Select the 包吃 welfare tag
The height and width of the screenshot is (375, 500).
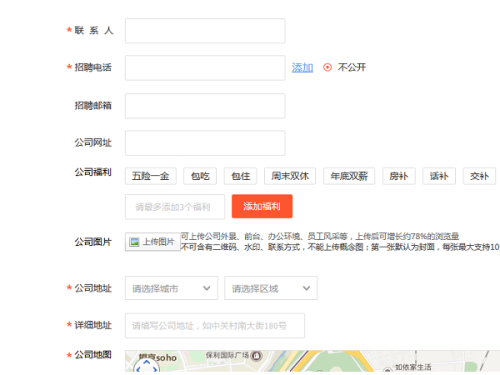click(200, 176)
